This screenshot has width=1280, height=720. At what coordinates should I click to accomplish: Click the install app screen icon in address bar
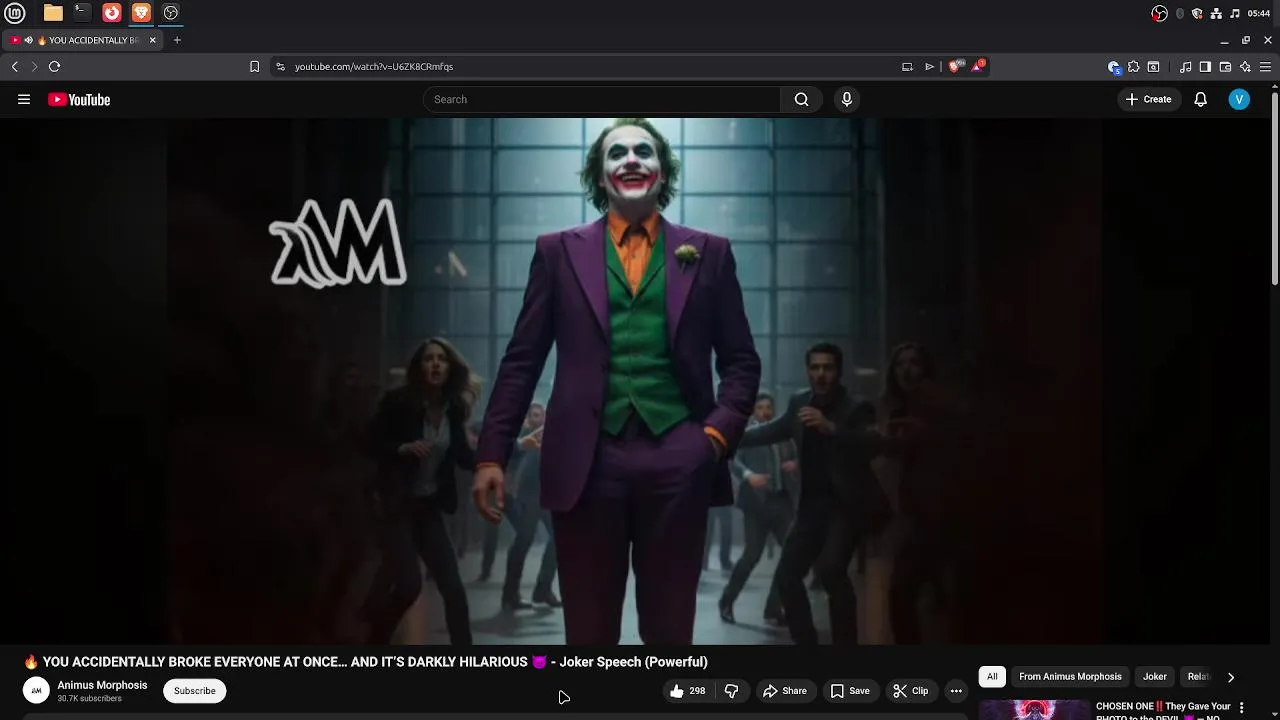pyautogui.click(x=907, y=66)
